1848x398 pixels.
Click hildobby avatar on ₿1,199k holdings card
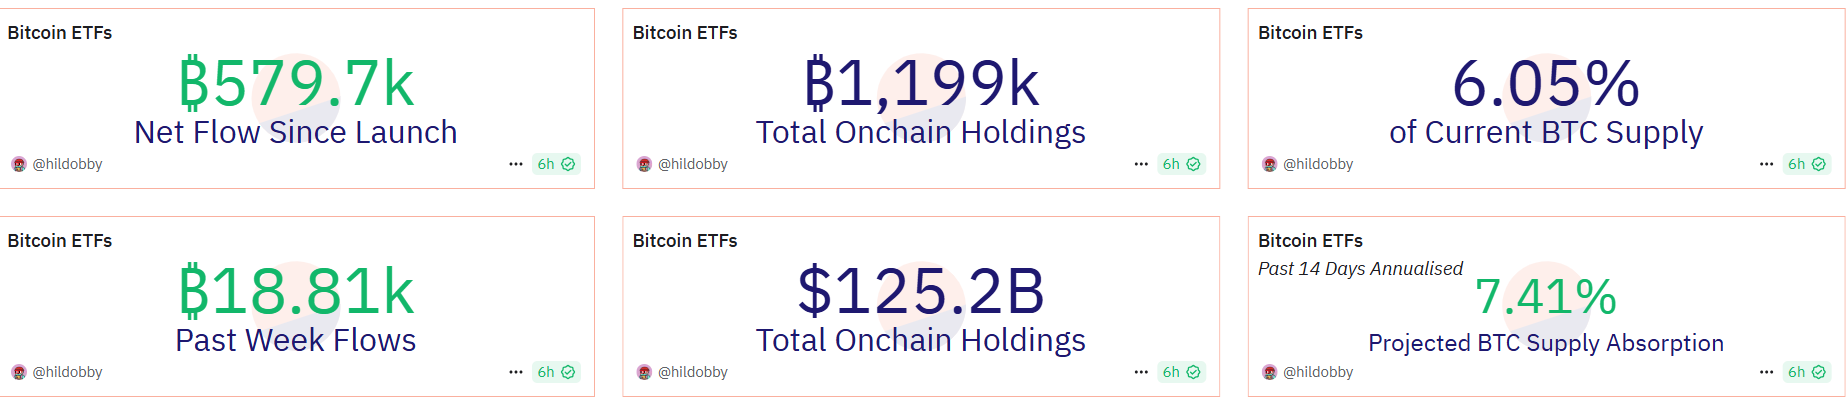[x=644, y=164]
